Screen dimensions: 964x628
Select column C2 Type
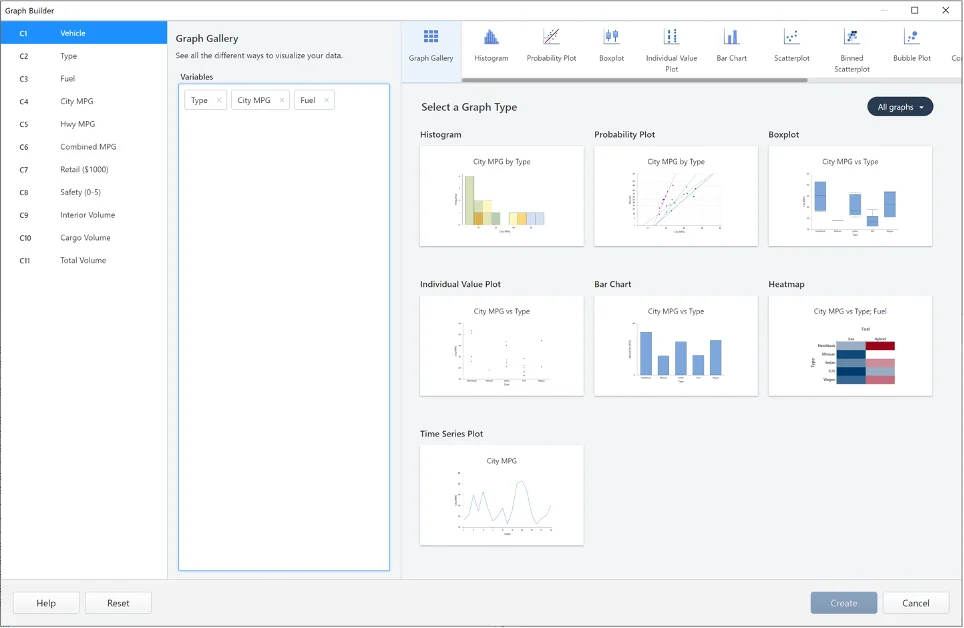[x=84, y=56]
